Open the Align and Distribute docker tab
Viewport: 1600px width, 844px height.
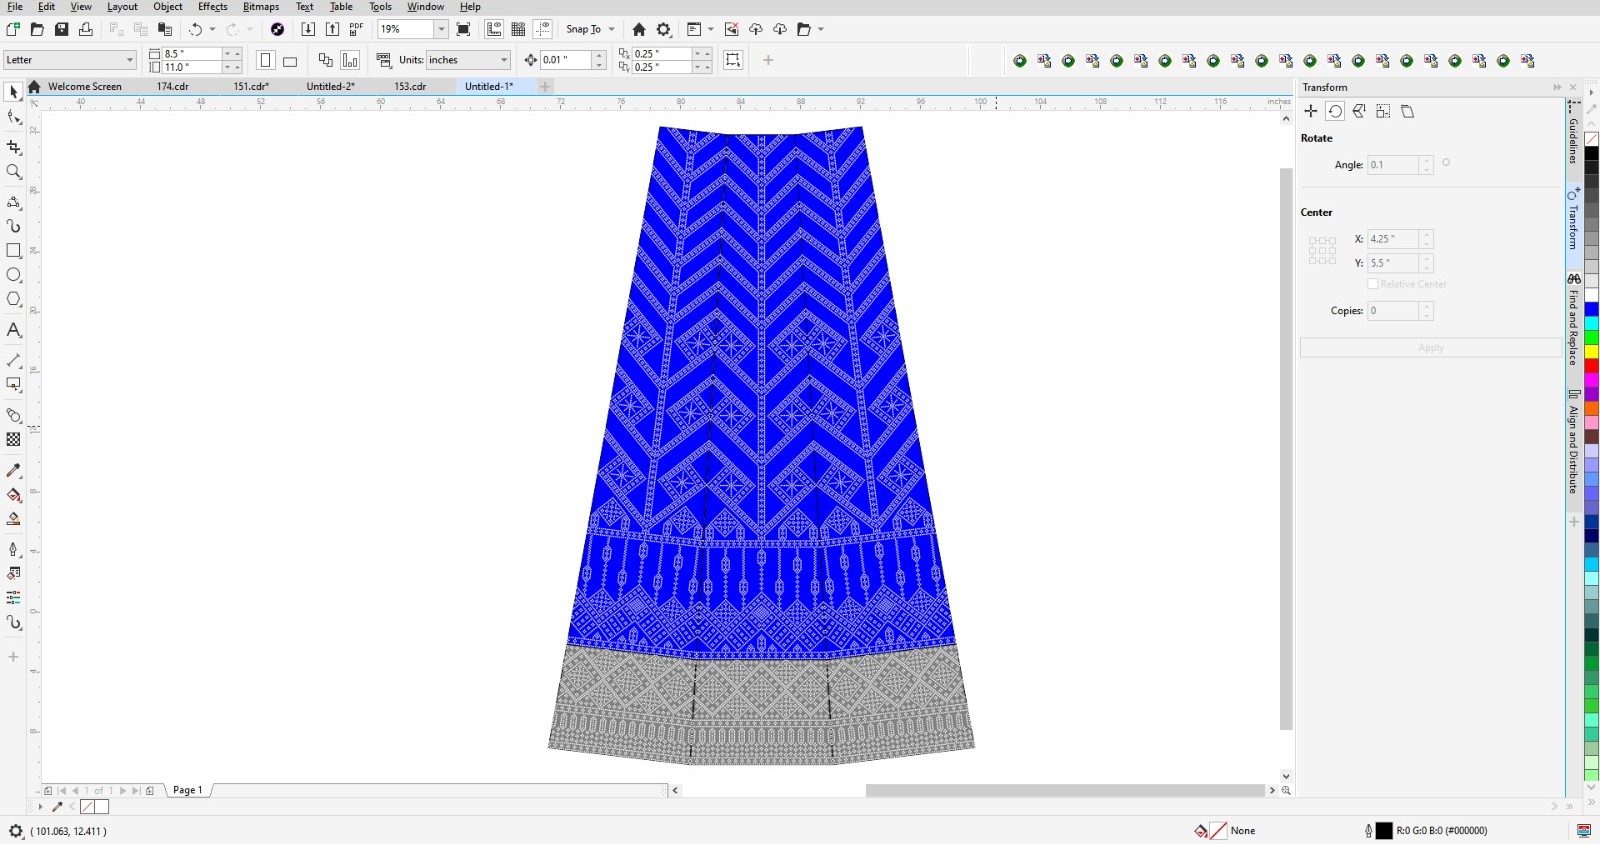click(x=1574, y=442)
